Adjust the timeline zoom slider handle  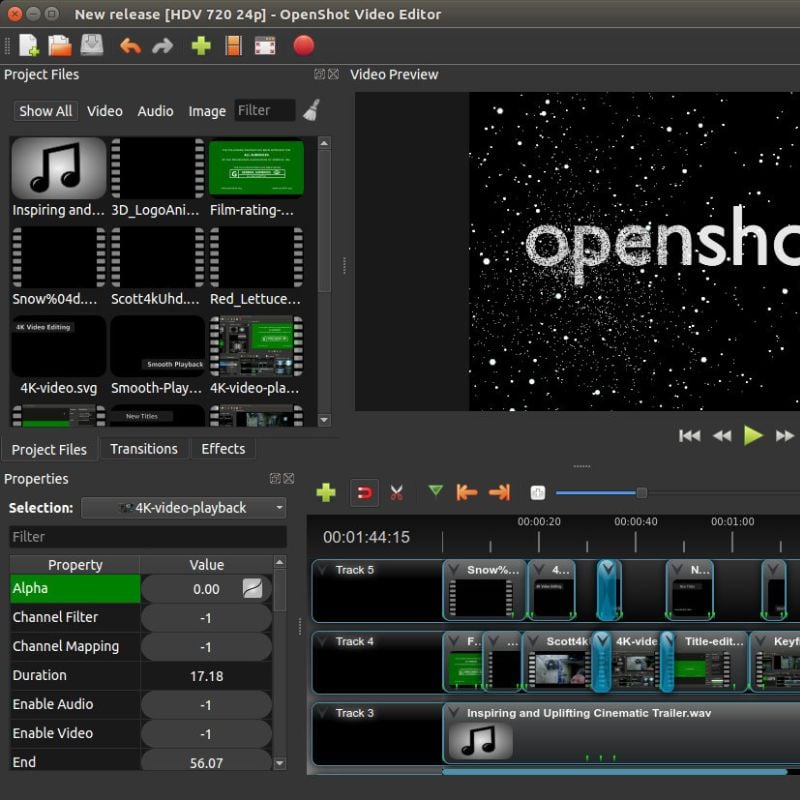click(642, 493)
